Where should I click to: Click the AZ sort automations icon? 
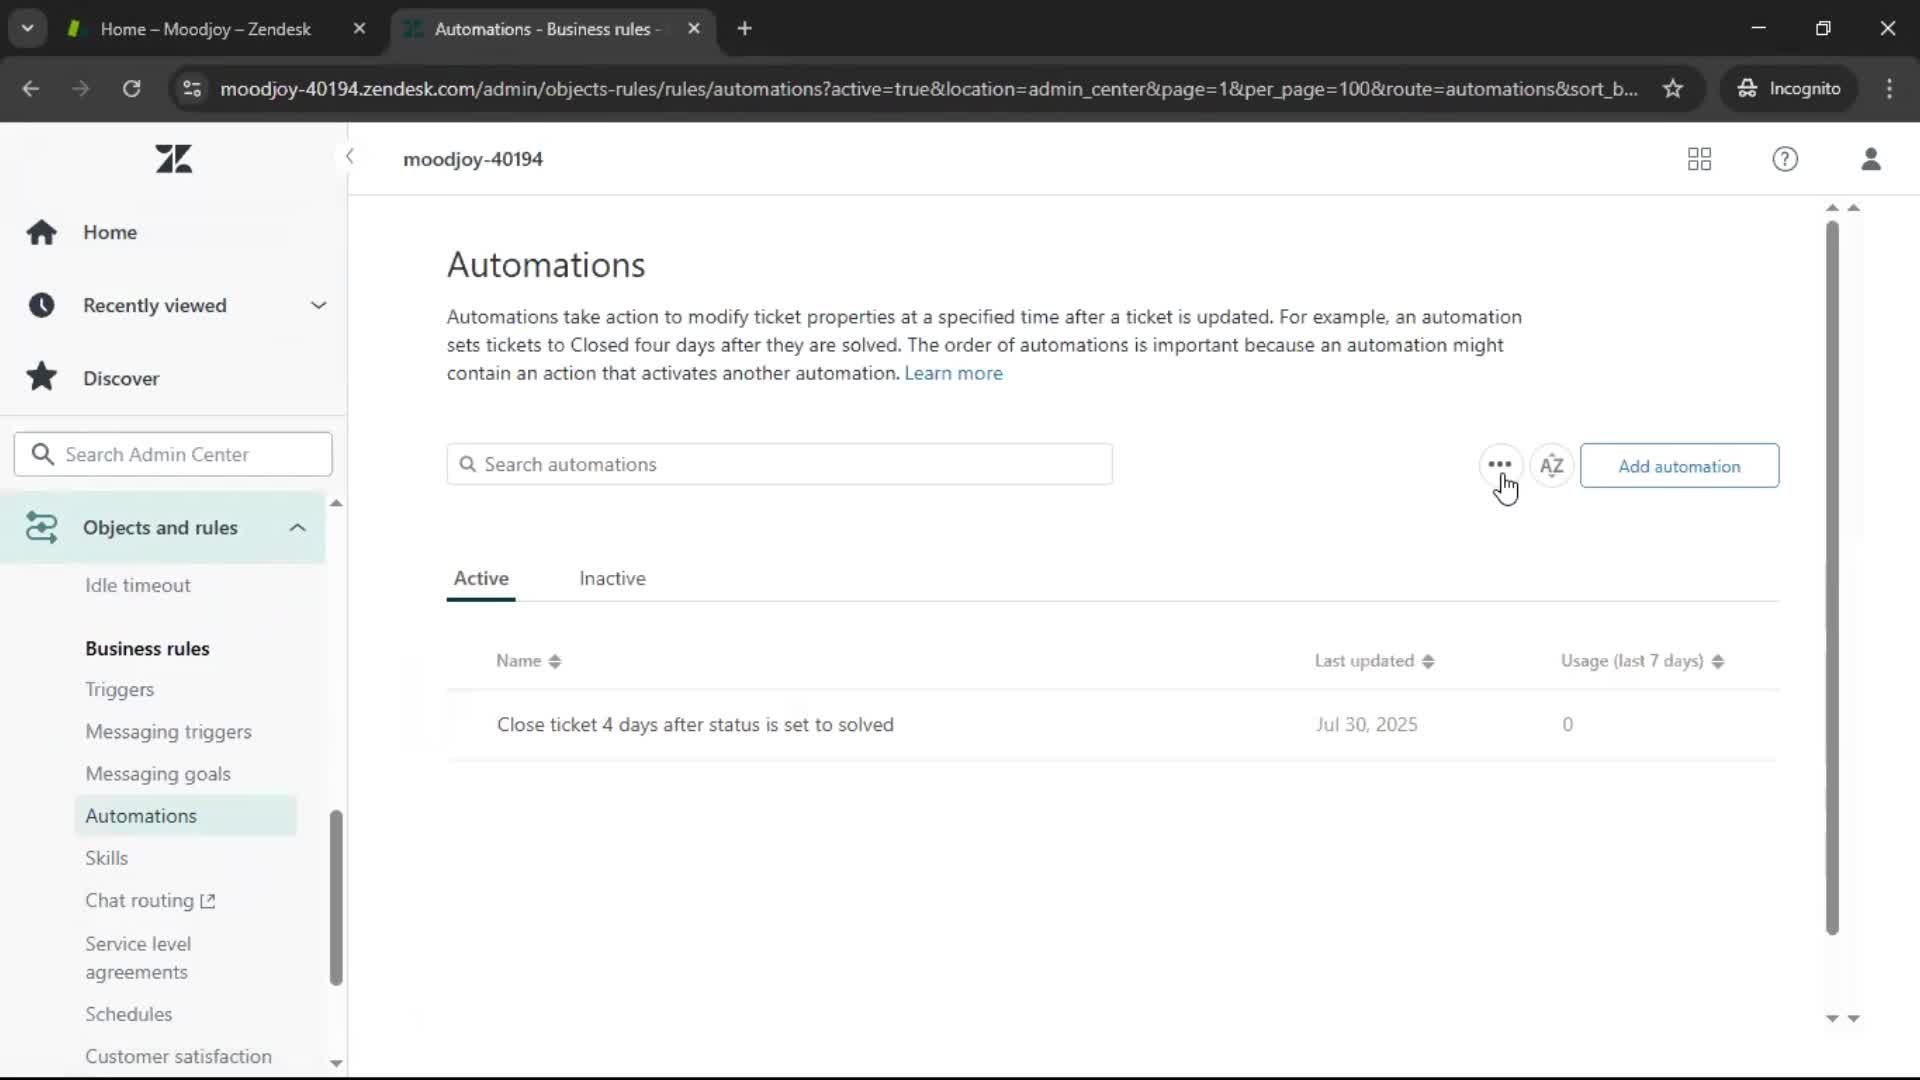click(x=1551, y=465)
